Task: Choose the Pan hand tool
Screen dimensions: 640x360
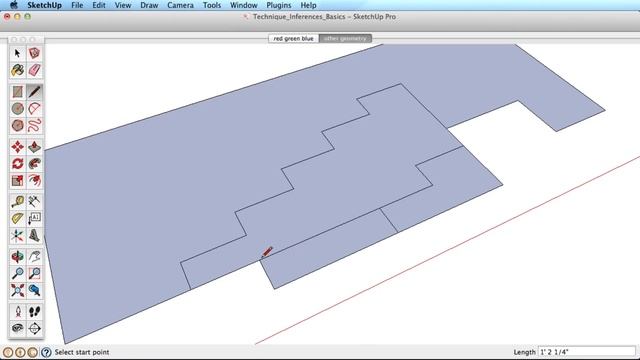Action: (34, 257)
